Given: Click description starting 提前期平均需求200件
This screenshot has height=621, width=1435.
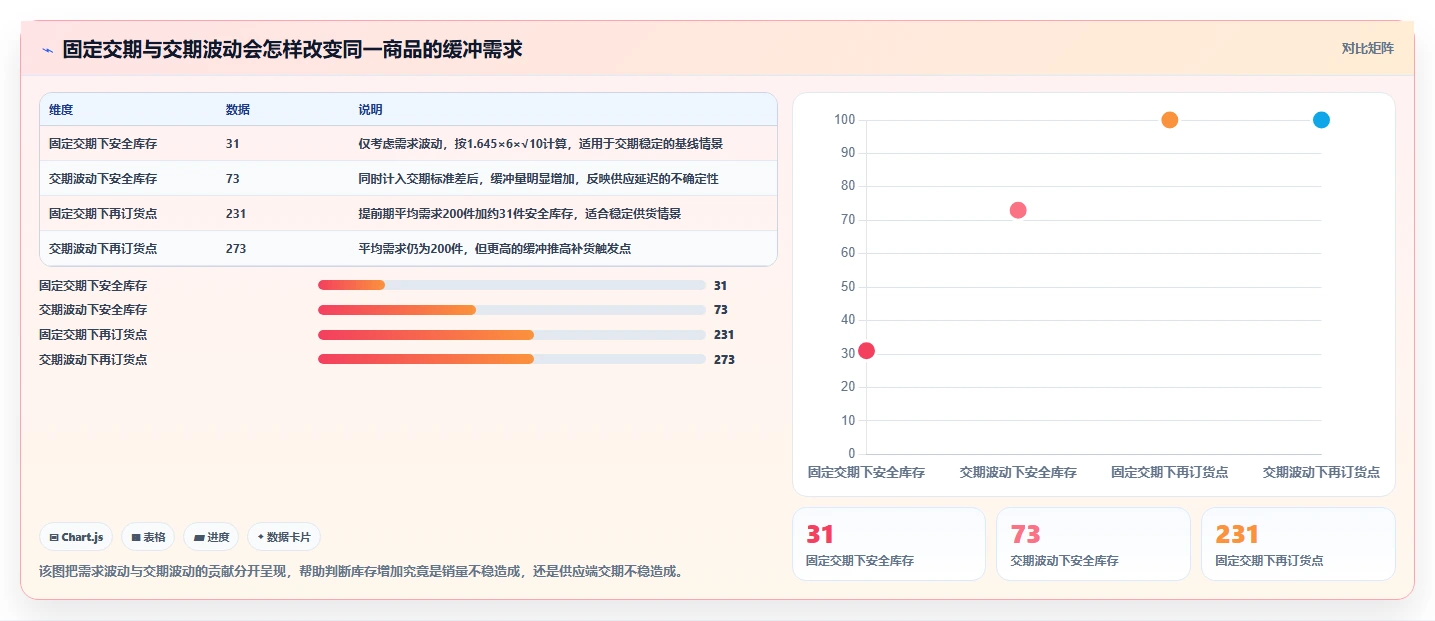Looking at the screenshot, I should (520, 214).
